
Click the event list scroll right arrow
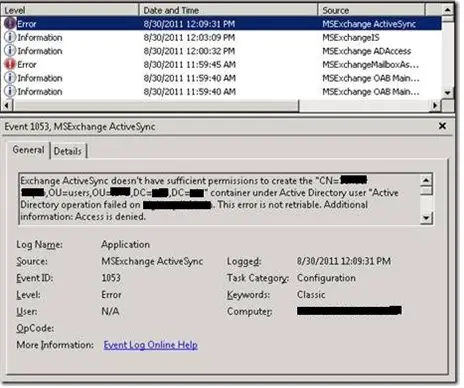(435, 106)
